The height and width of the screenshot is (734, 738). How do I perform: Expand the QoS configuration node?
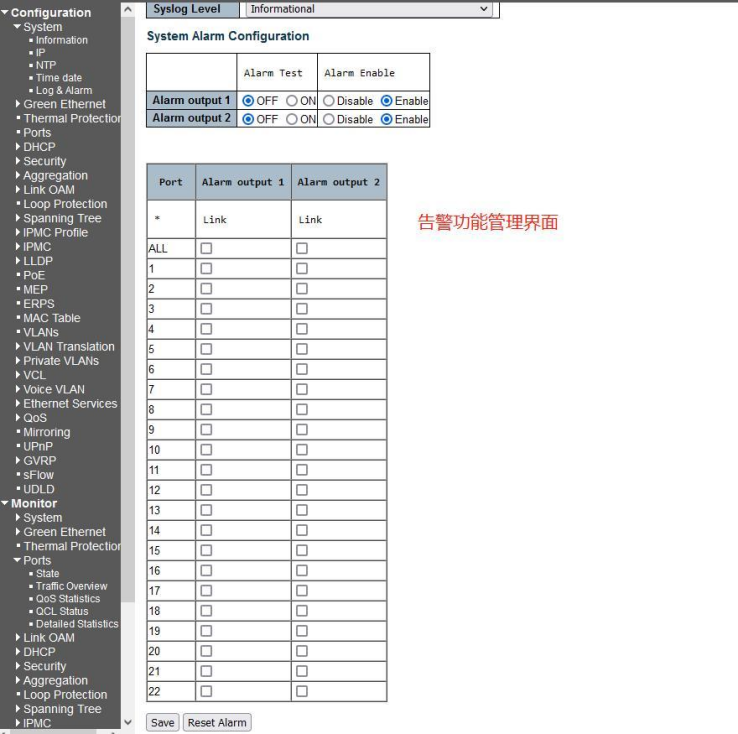coord(35,418)
